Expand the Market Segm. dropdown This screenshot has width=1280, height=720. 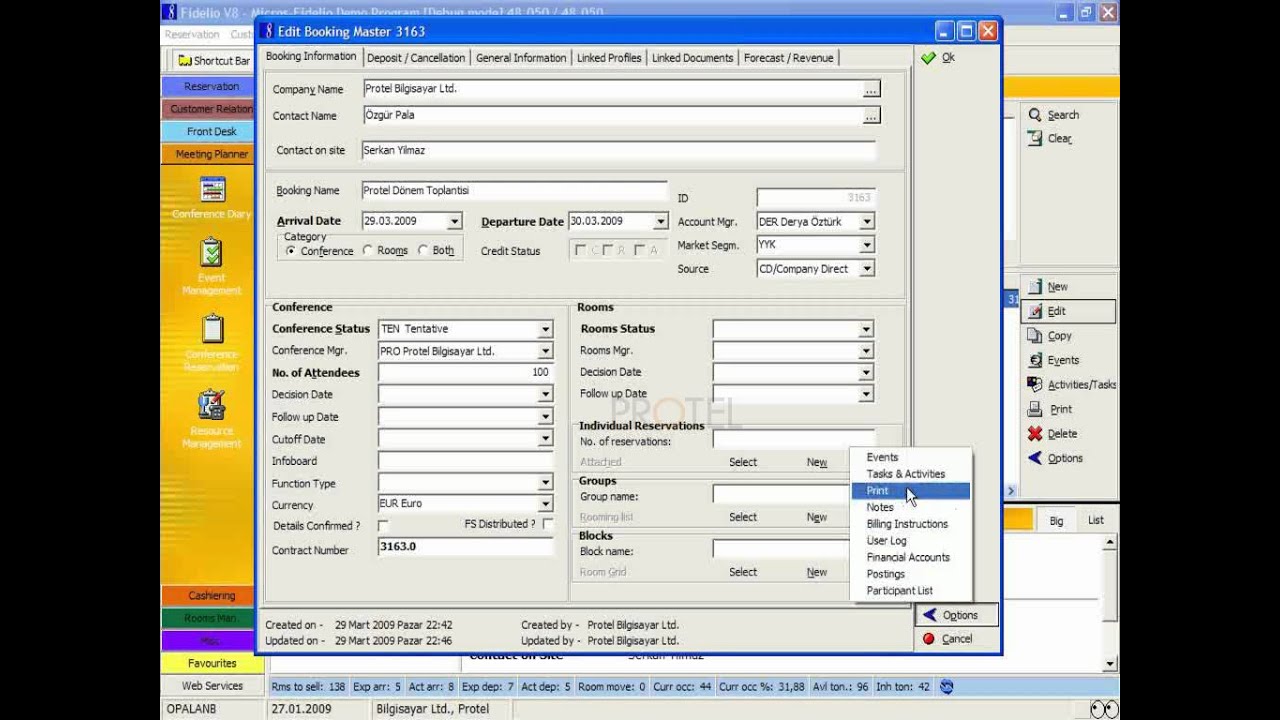click(866, 245)
